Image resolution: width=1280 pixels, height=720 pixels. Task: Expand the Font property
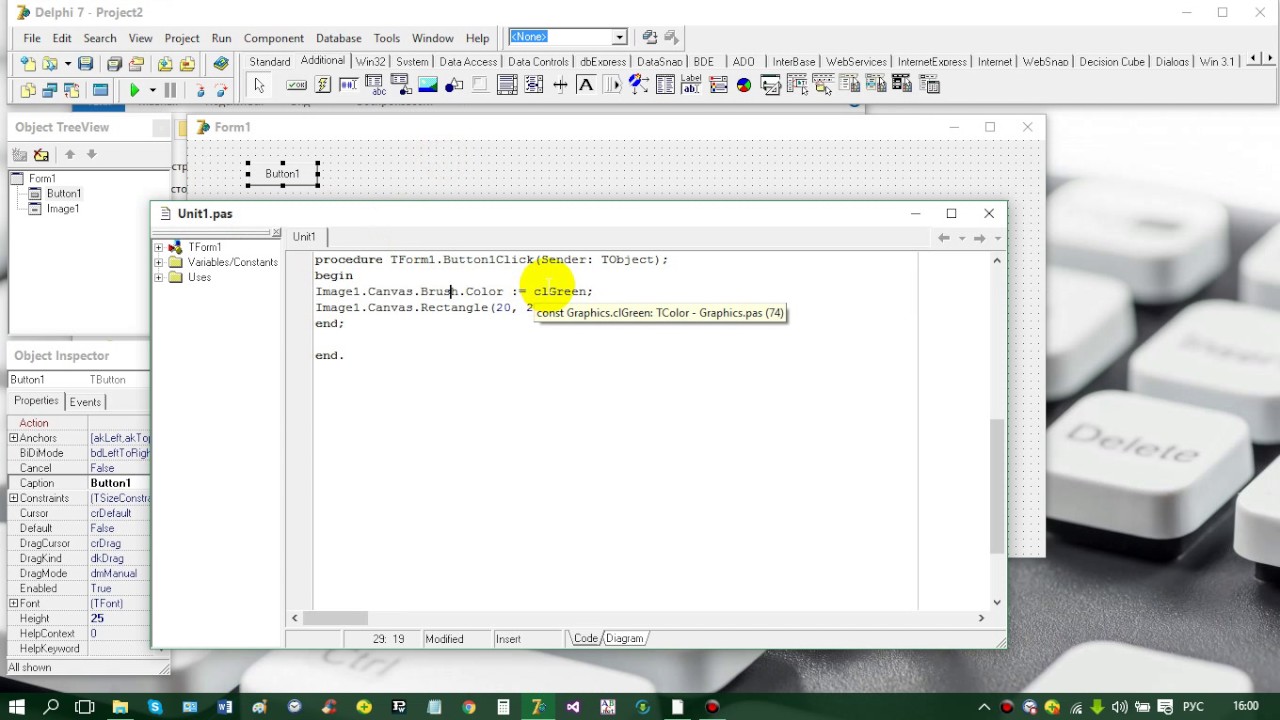(13, 603)
